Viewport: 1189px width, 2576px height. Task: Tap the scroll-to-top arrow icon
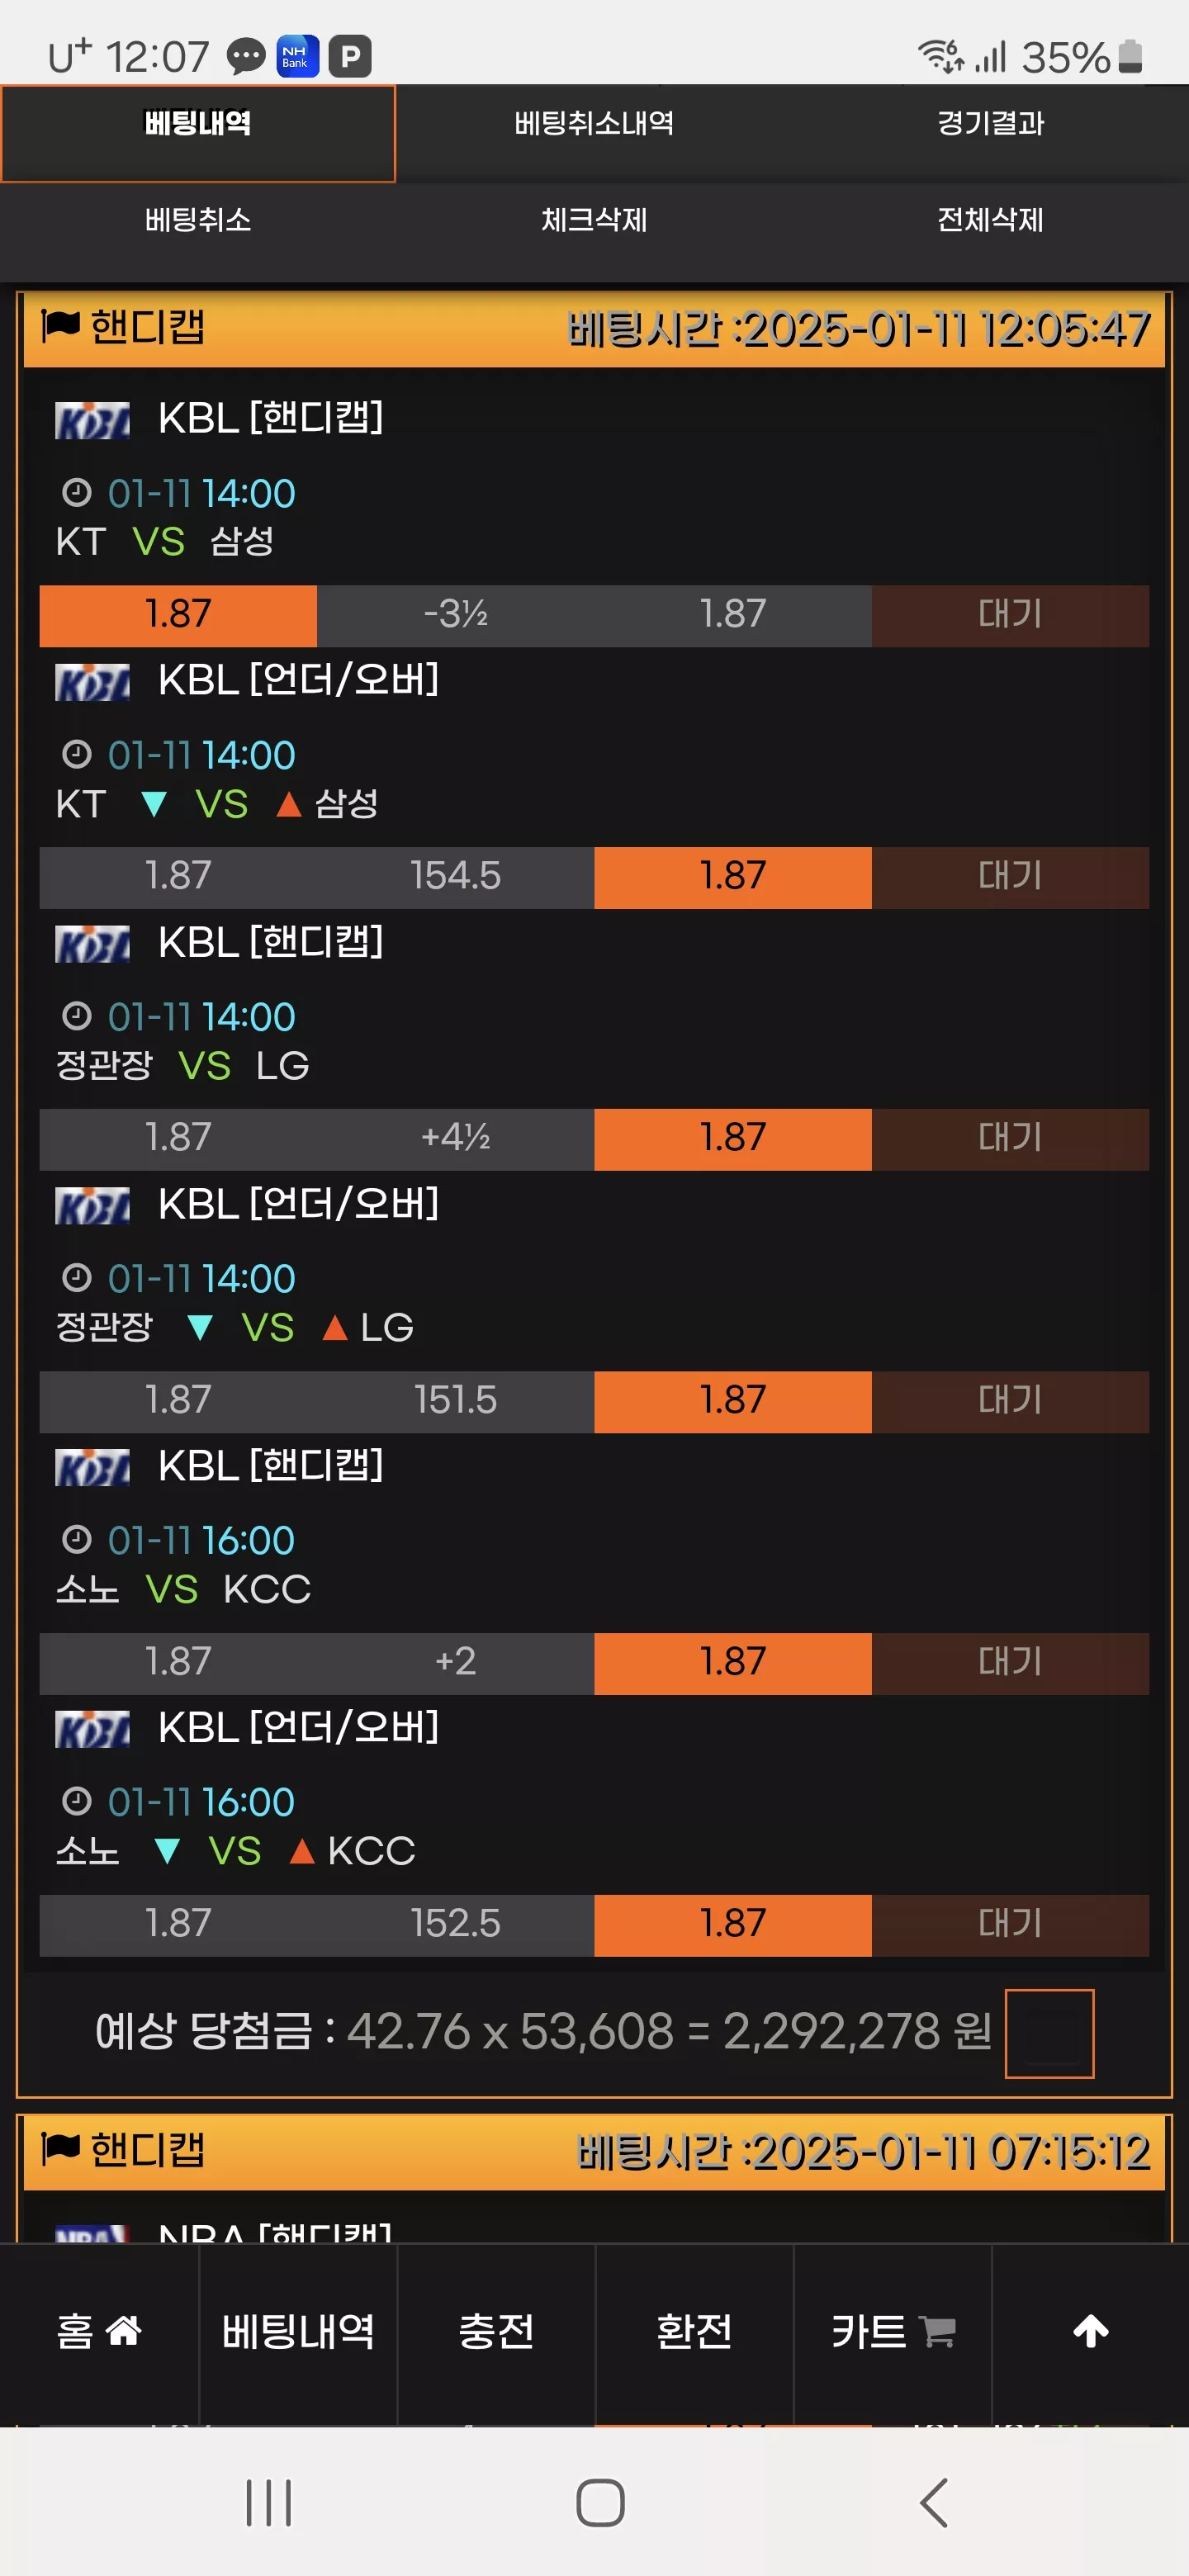pos(1090,2332)
